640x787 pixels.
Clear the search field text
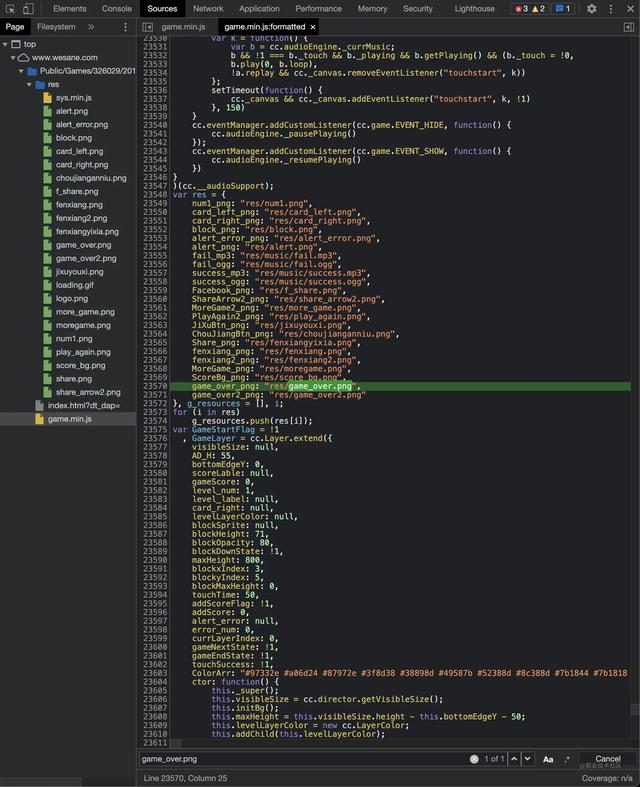474,759
